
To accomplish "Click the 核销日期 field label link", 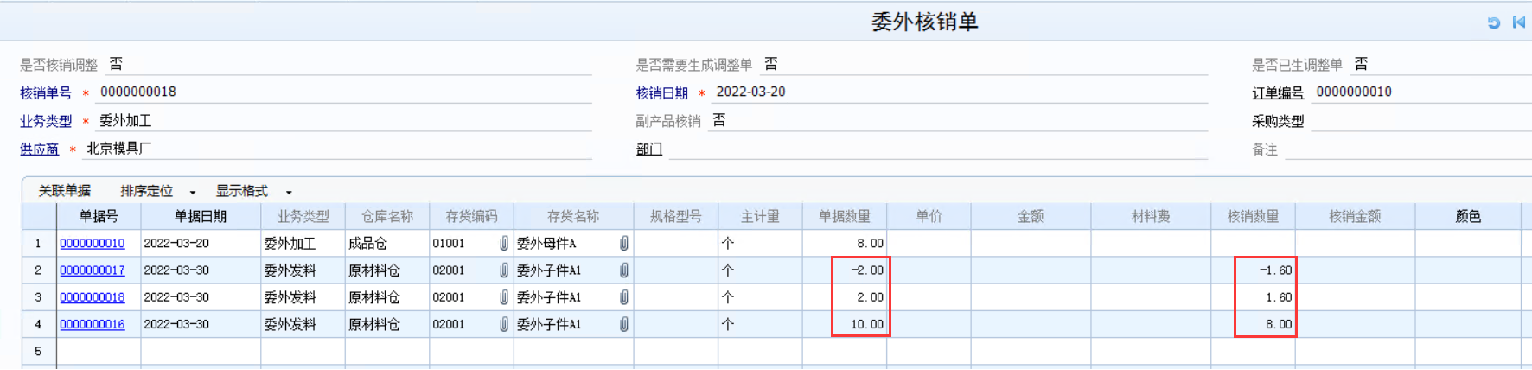I will tap(662, 93).
